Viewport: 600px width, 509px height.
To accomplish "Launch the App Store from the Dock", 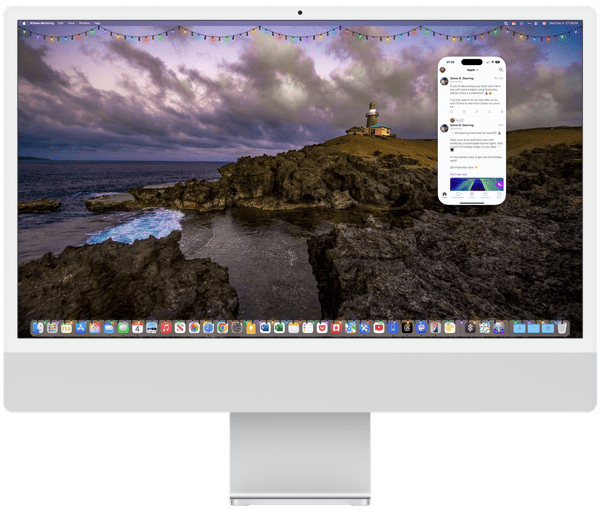I will [80, 328].
